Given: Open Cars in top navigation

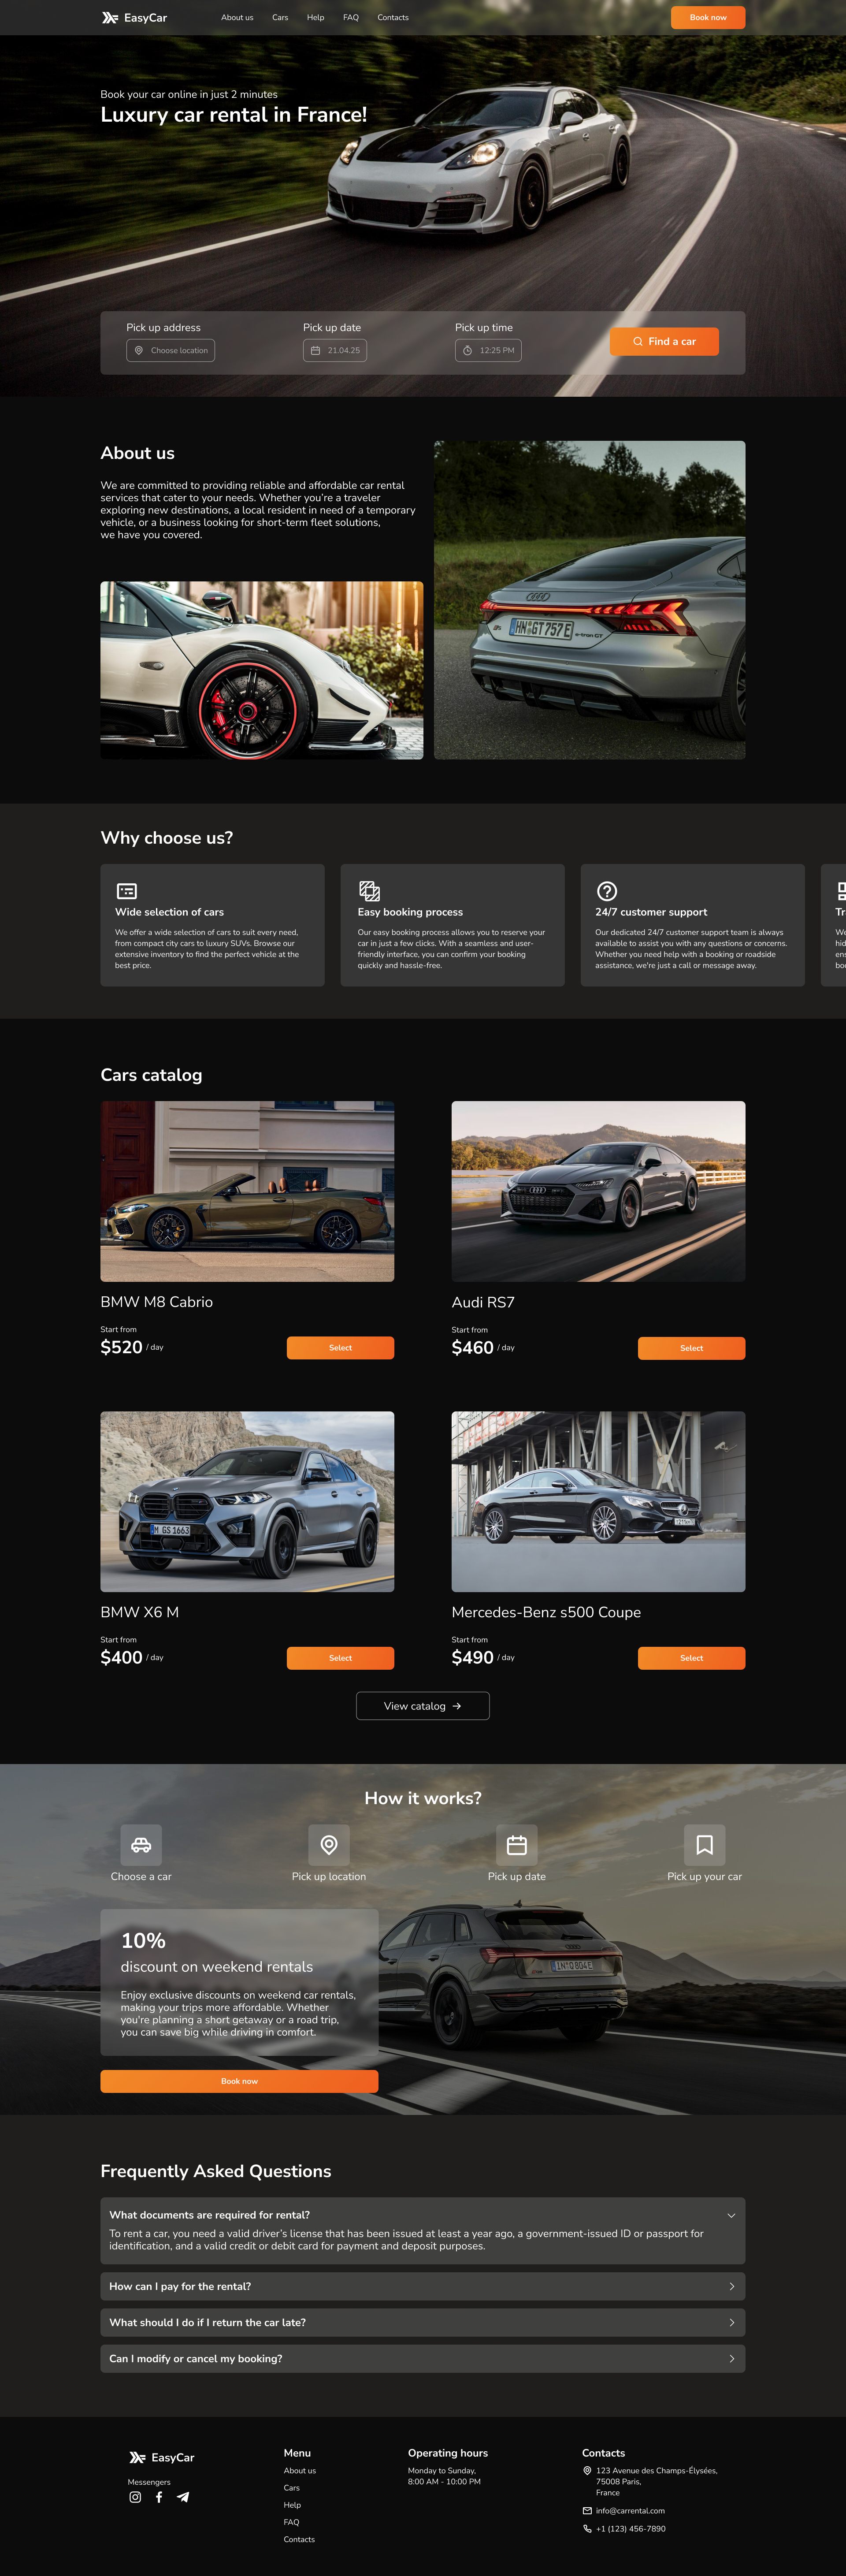Looking at the screenshot, I should click(280, 17).
